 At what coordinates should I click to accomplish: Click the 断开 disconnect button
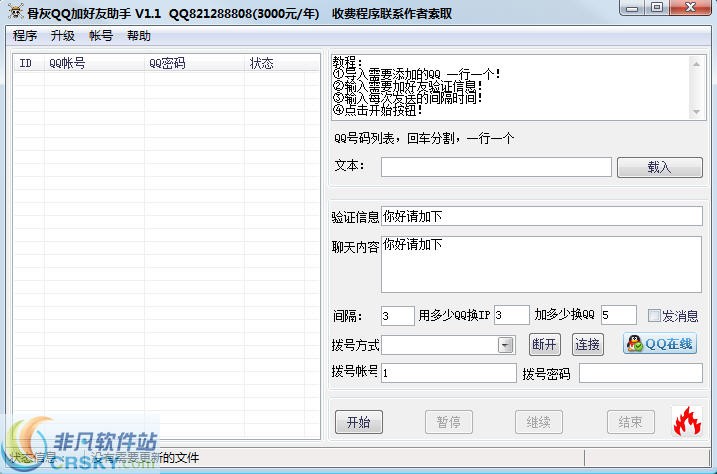[544, 344]
